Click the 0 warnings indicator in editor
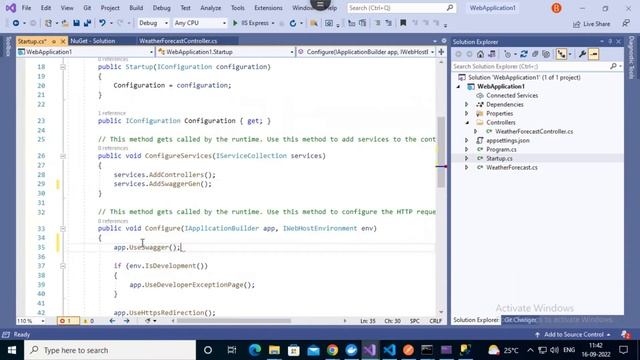This screenshot has width=640, height=360. coord(89,321)
